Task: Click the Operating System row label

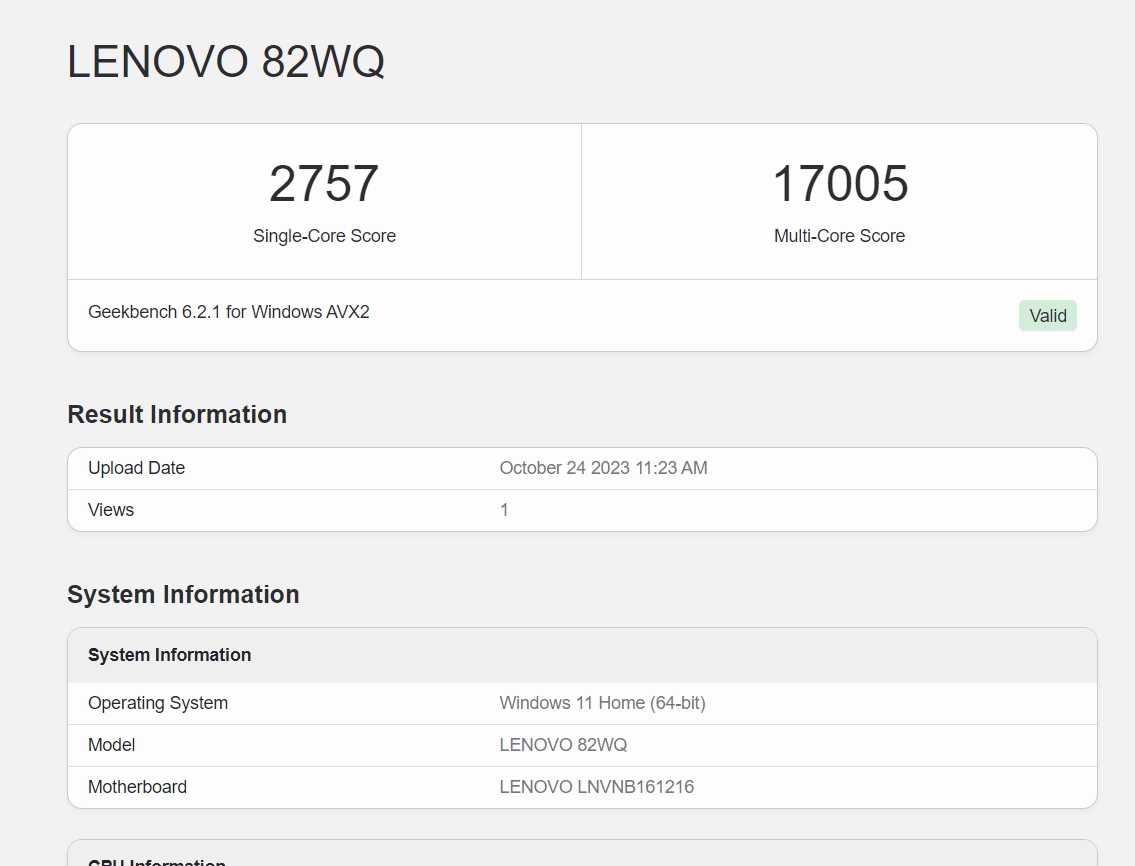Action: pyautogui.click(x=158, y=703)
